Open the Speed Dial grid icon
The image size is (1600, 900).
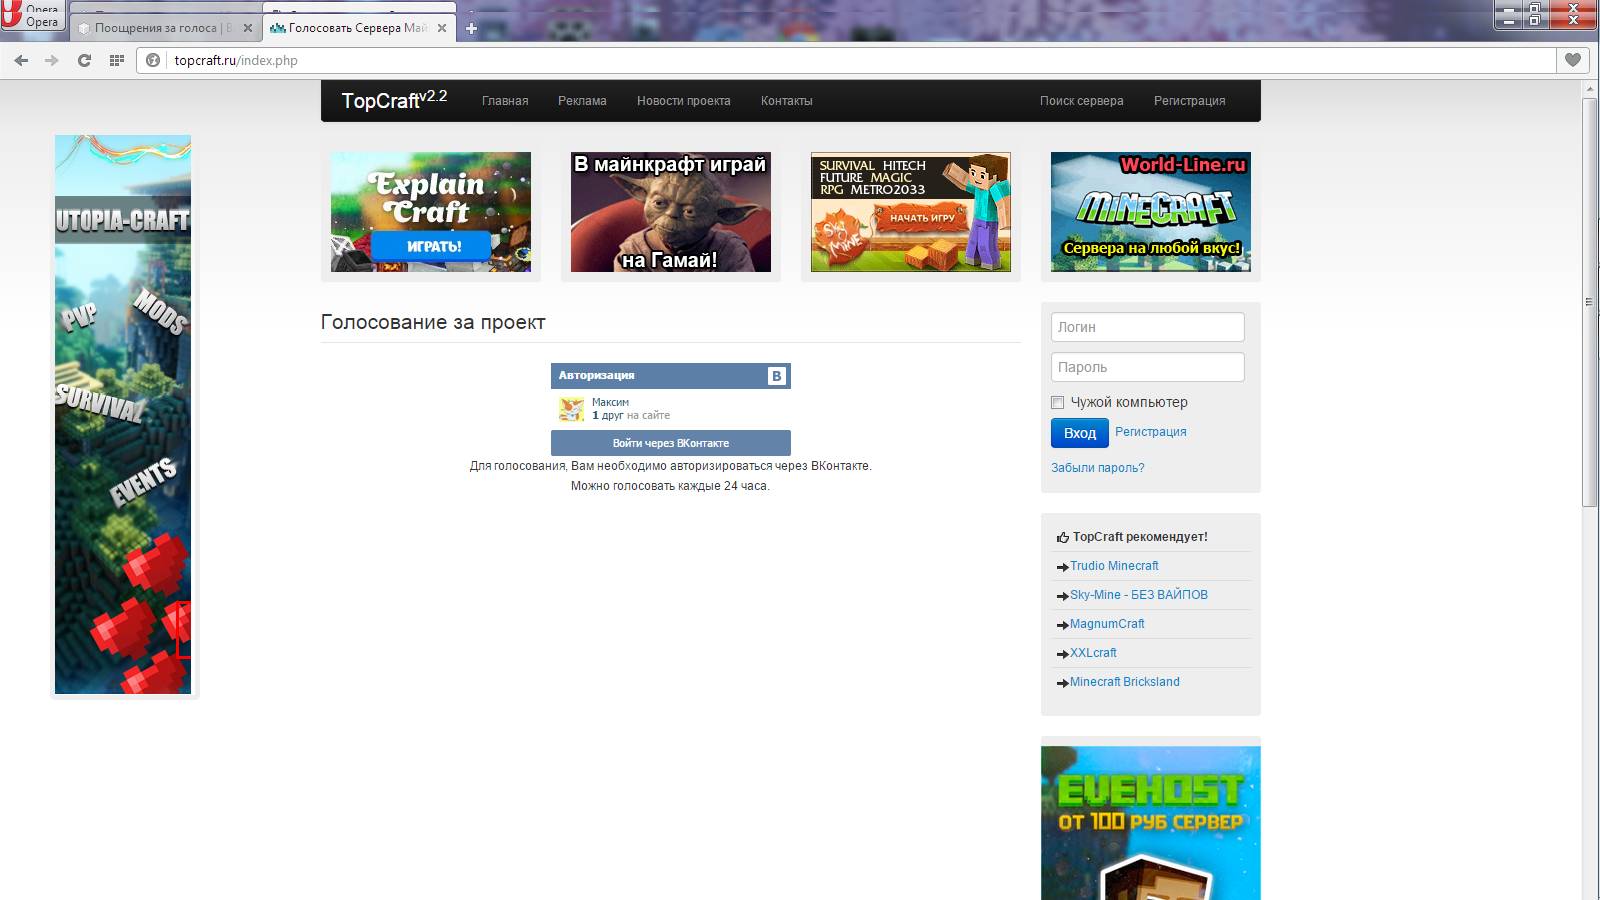116,60
